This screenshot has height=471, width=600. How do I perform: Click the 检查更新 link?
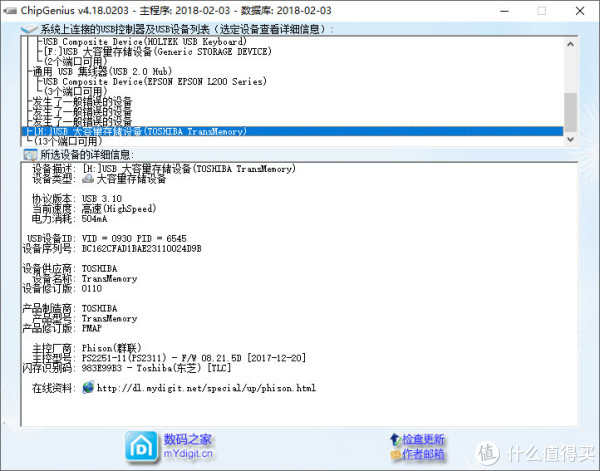click(x=424, y=438)
